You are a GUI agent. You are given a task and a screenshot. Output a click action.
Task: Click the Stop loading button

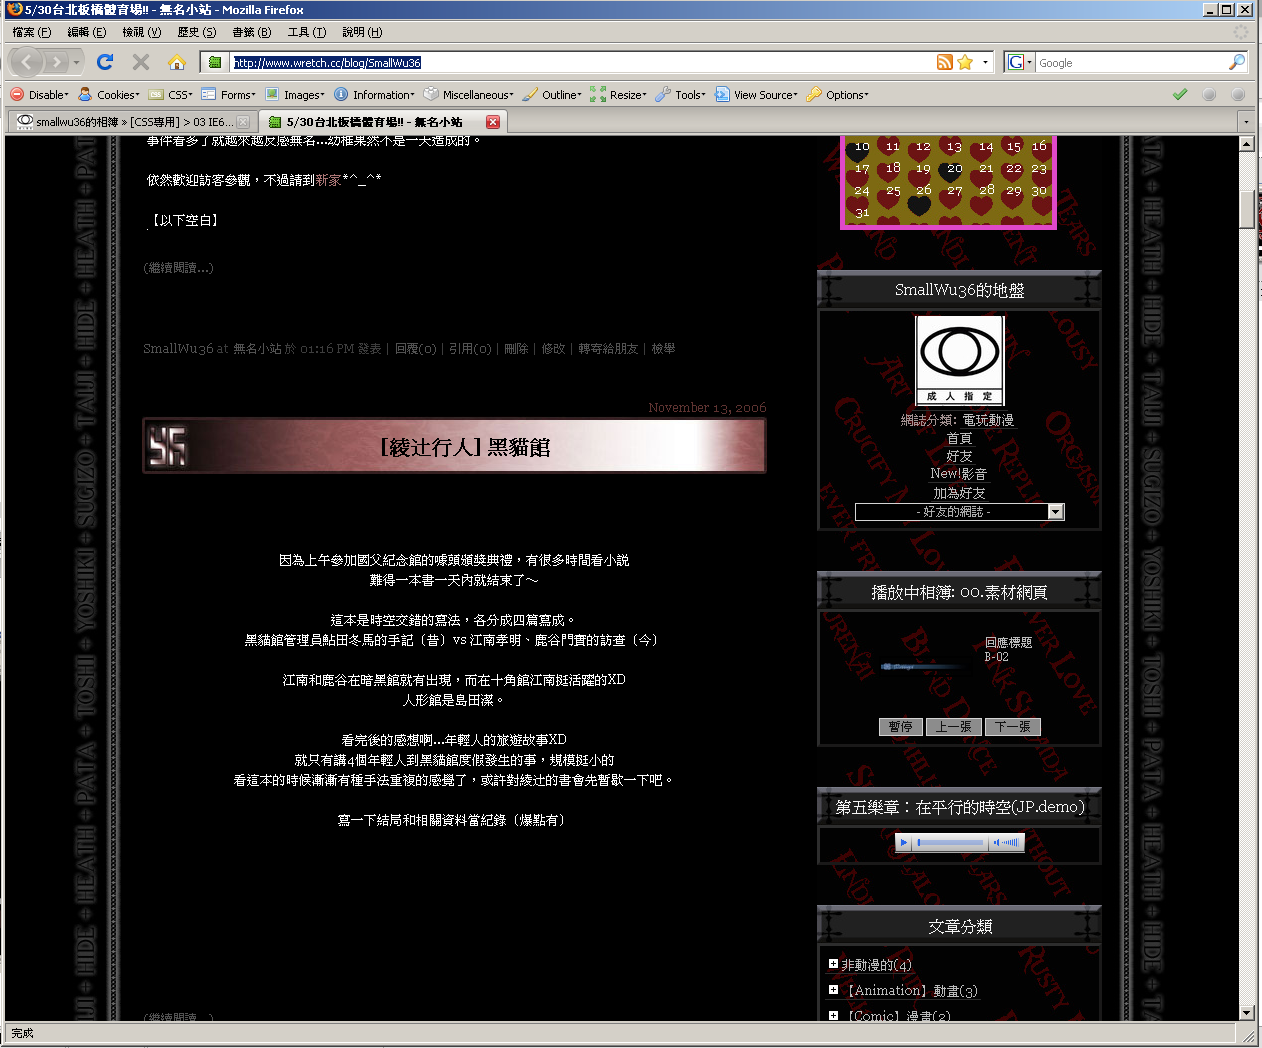tap(141, 62)
